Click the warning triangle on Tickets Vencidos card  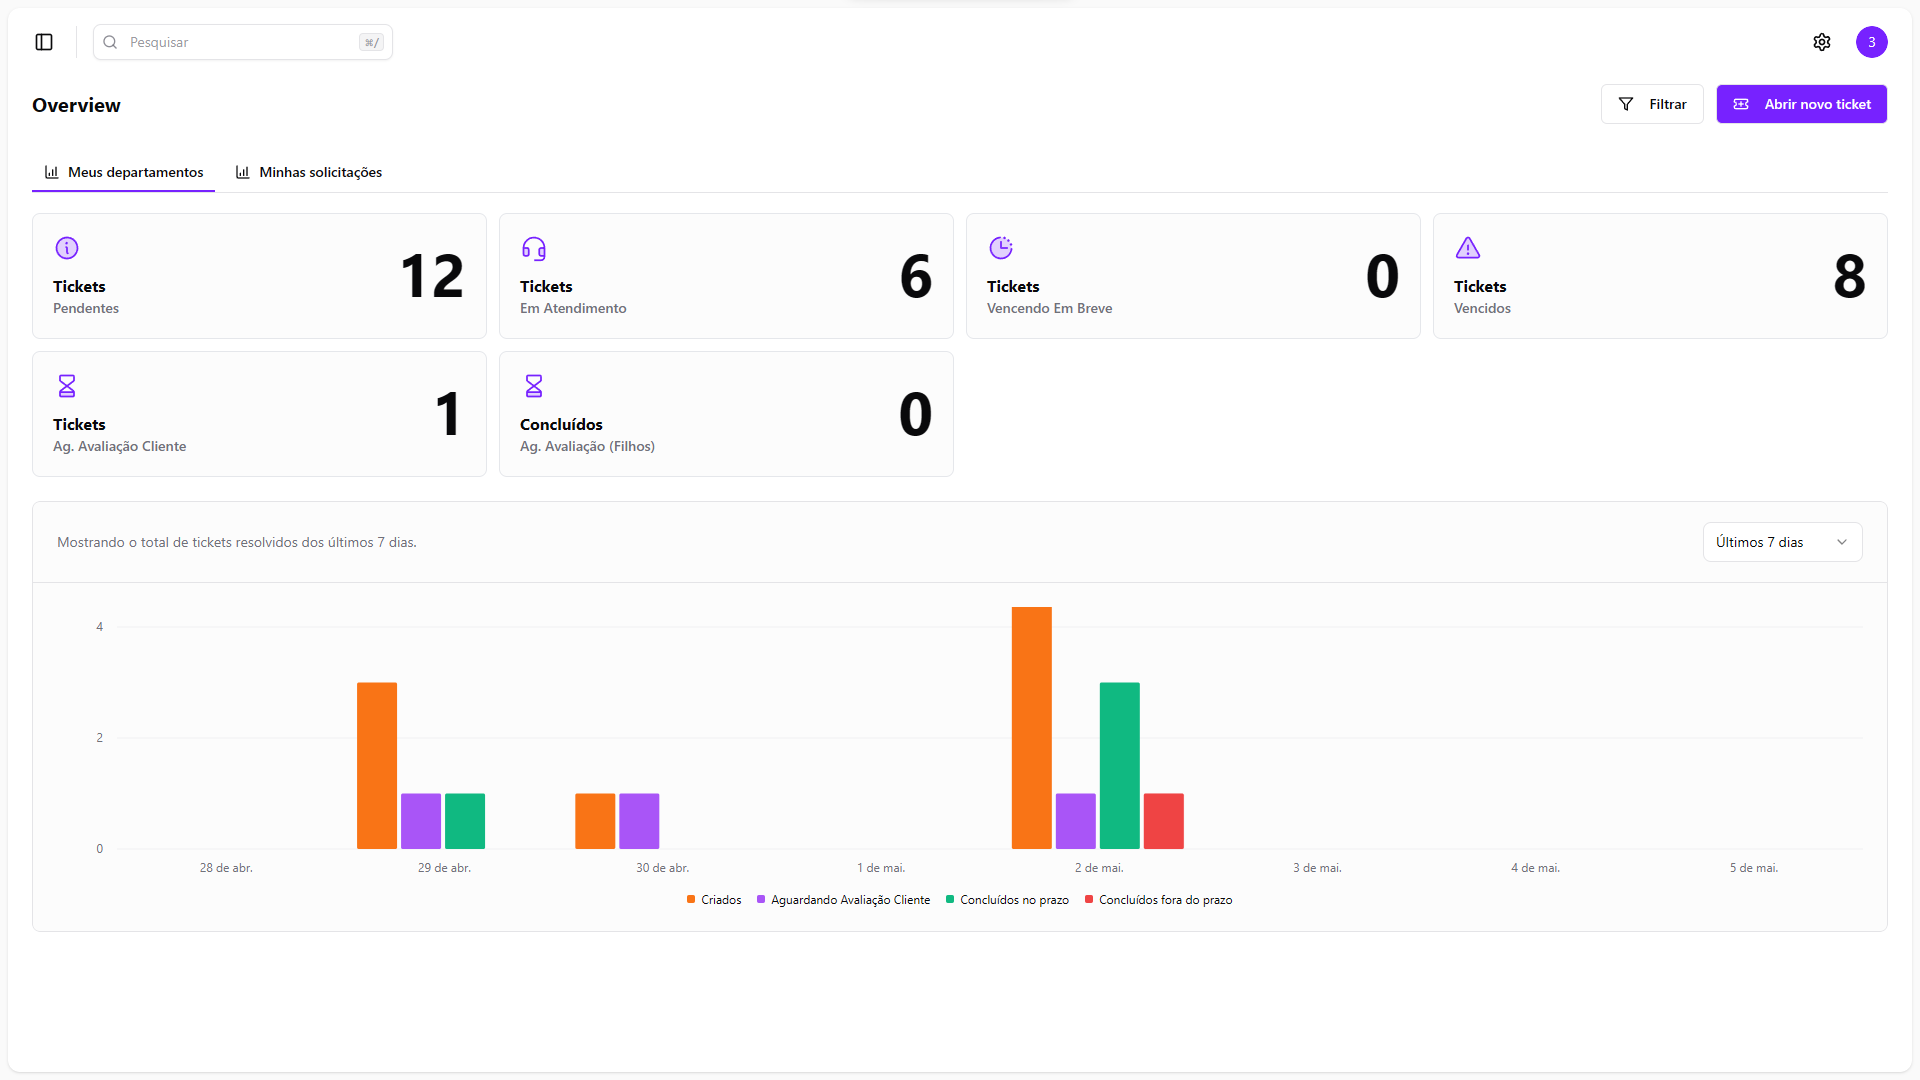pos(1467,248)
